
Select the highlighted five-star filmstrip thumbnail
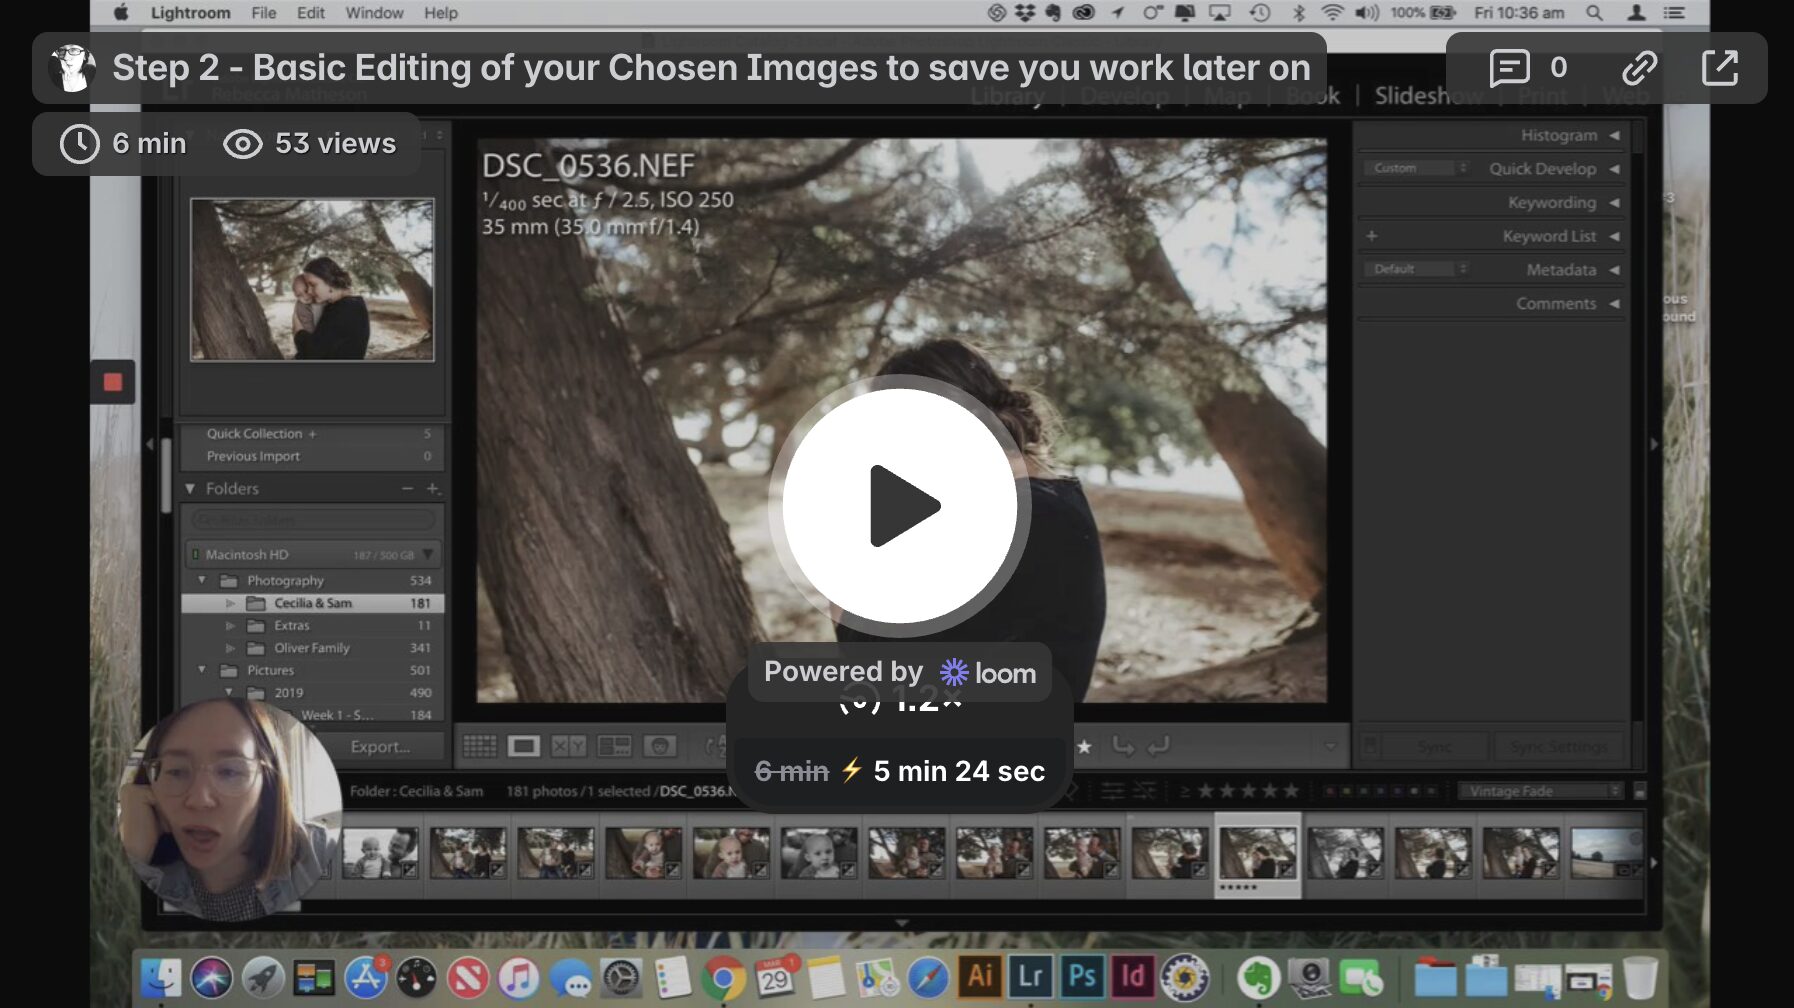[1257, 852]
